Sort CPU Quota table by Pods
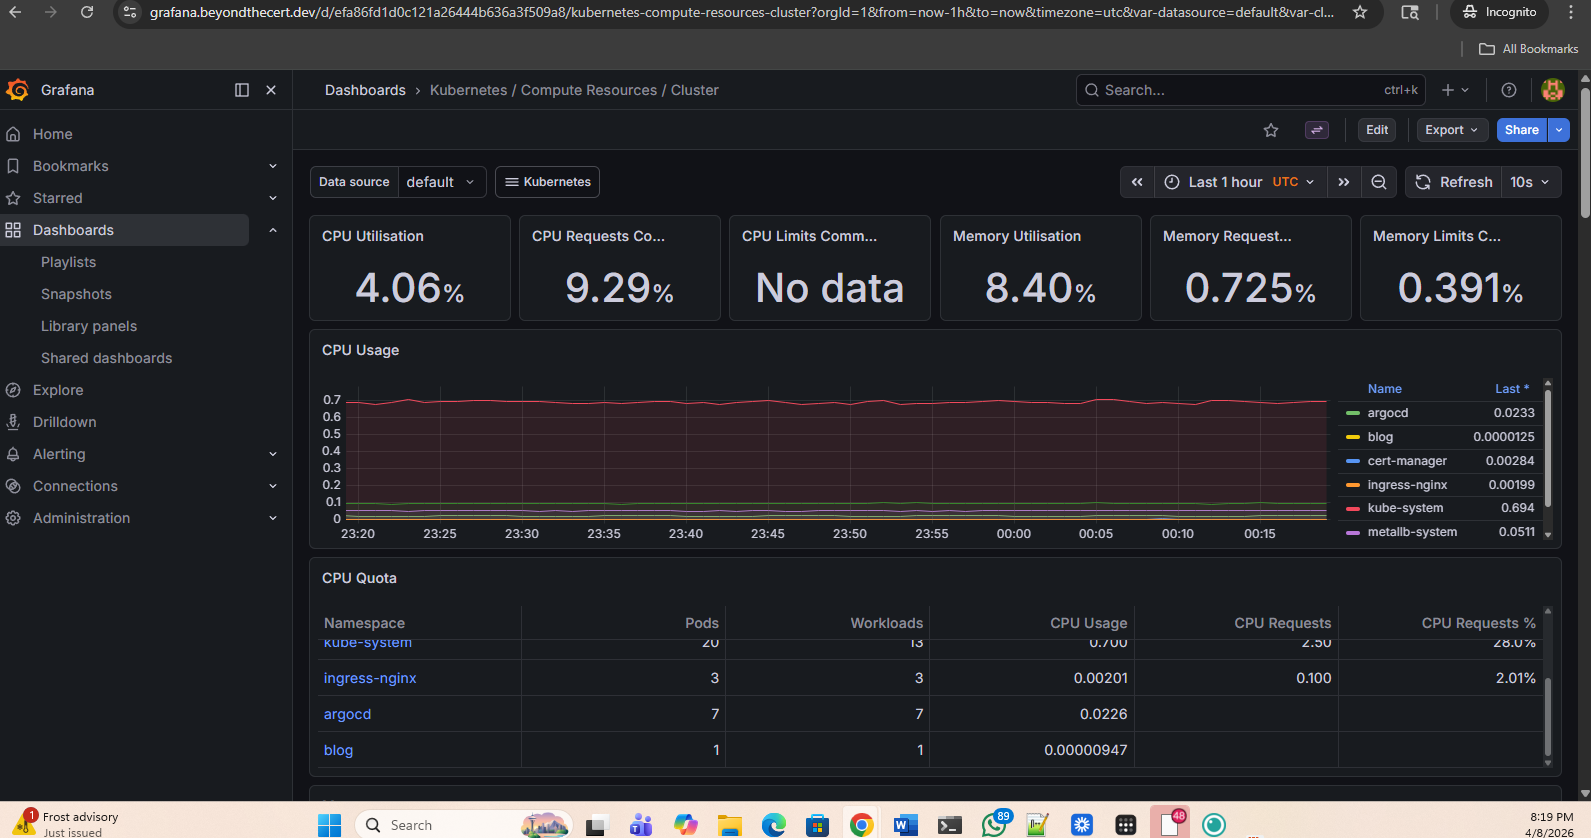The height and width of the screenshot is (838, 1591). click(702, 623)
